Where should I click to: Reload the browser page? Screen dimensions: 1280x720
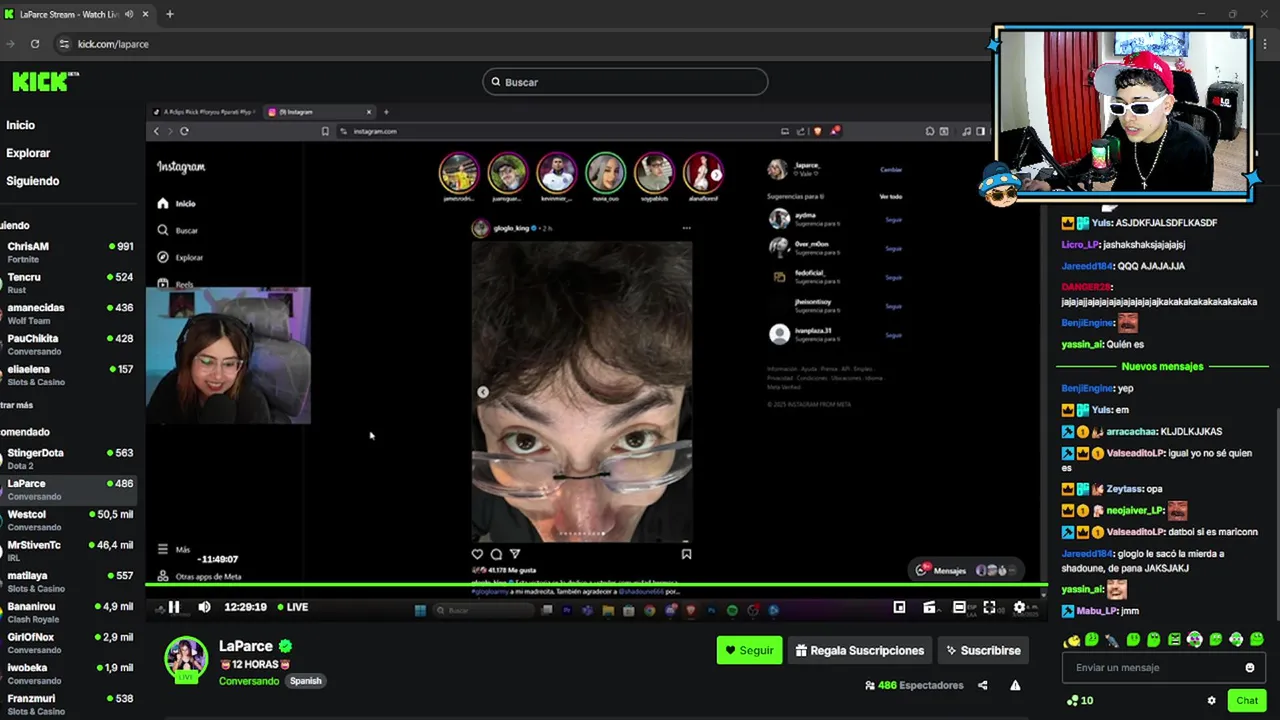coord(35,44)
